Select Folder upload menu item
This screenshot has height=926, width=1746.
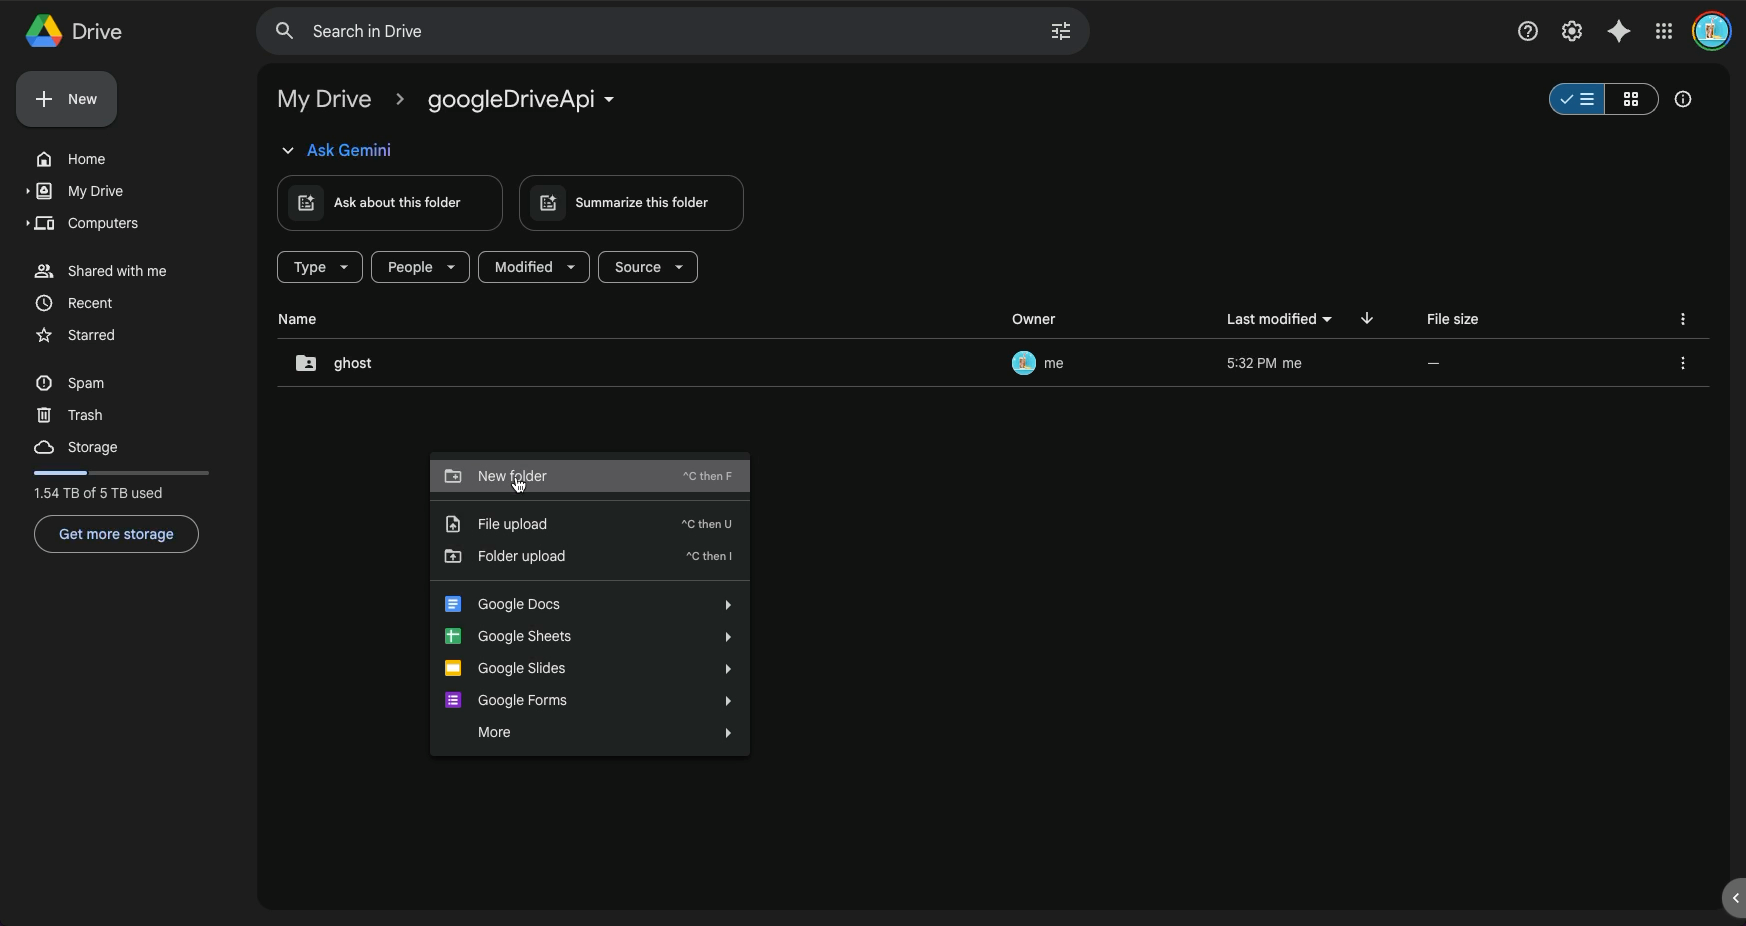pos(590,556)
